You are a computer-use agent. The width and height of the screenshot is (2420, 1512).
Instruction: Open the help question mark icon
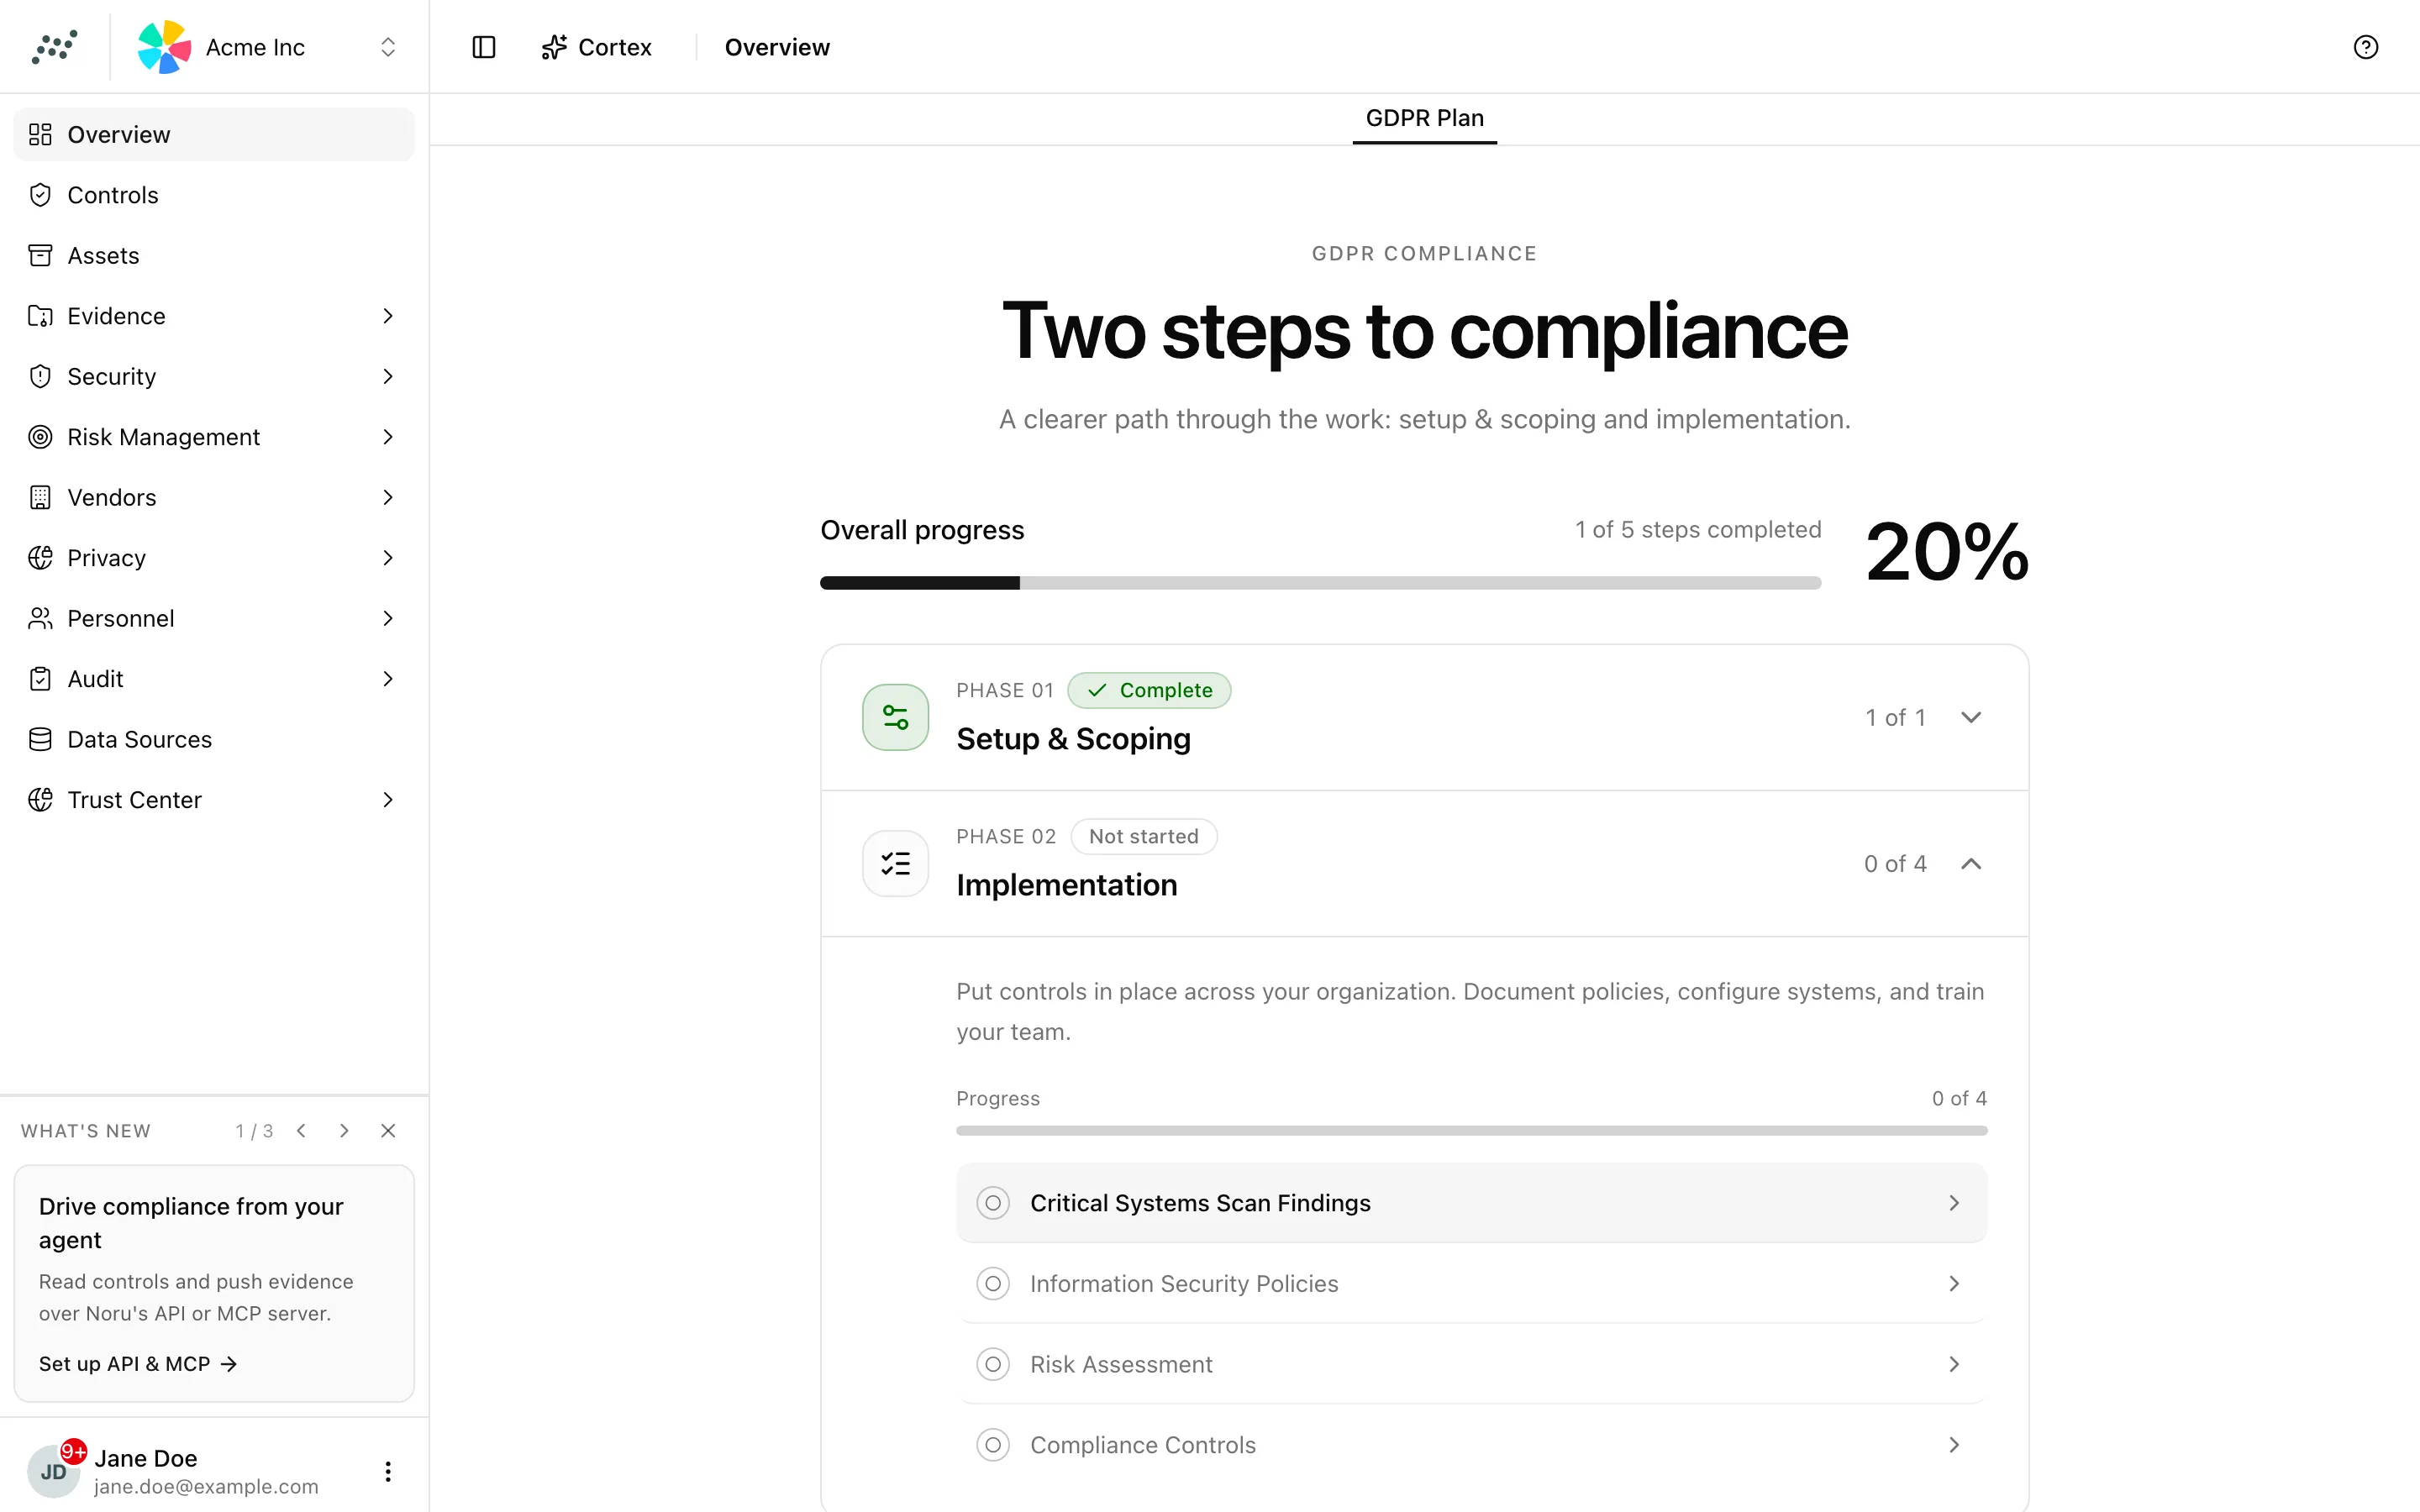2365,47
